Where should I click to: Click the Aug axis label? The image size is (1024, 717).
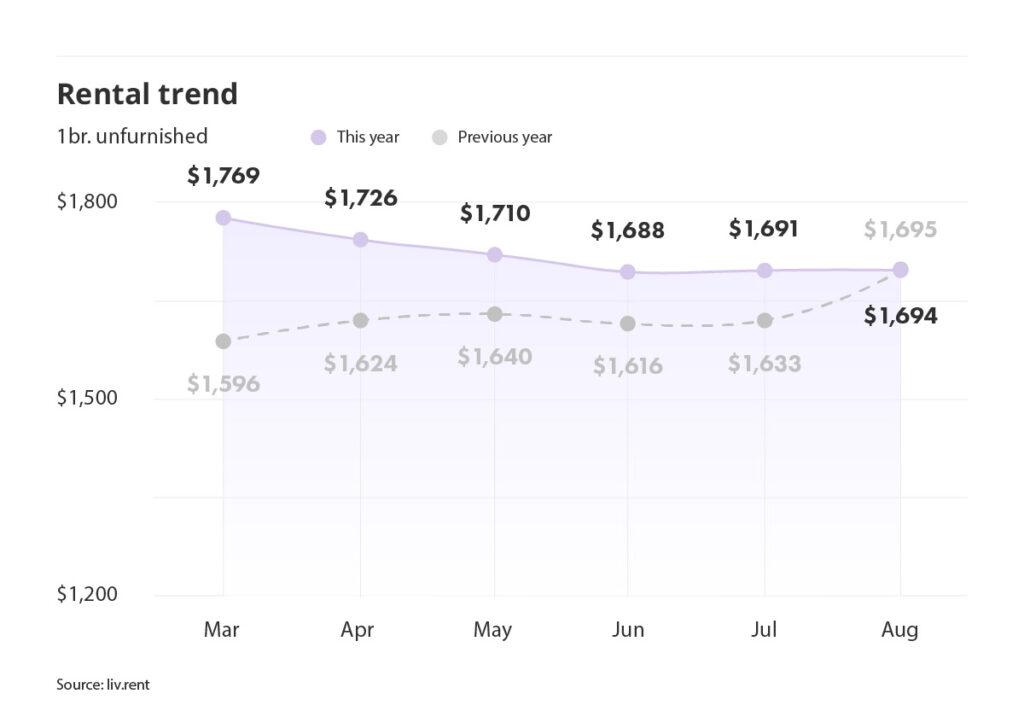[x=900, y=630]
